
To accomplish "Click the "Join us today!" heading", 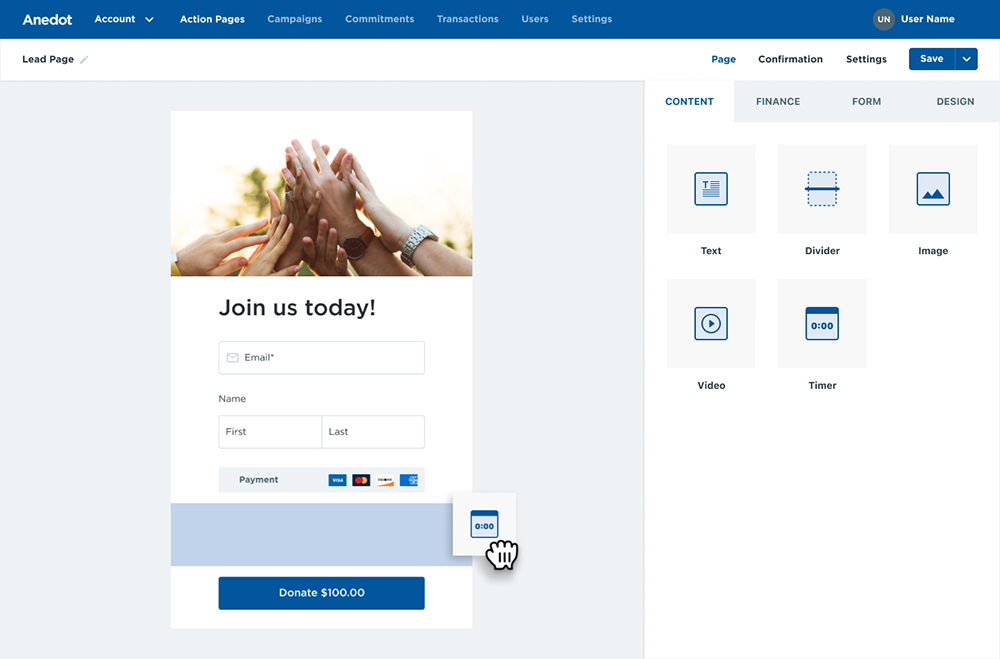I will point(297,307).
